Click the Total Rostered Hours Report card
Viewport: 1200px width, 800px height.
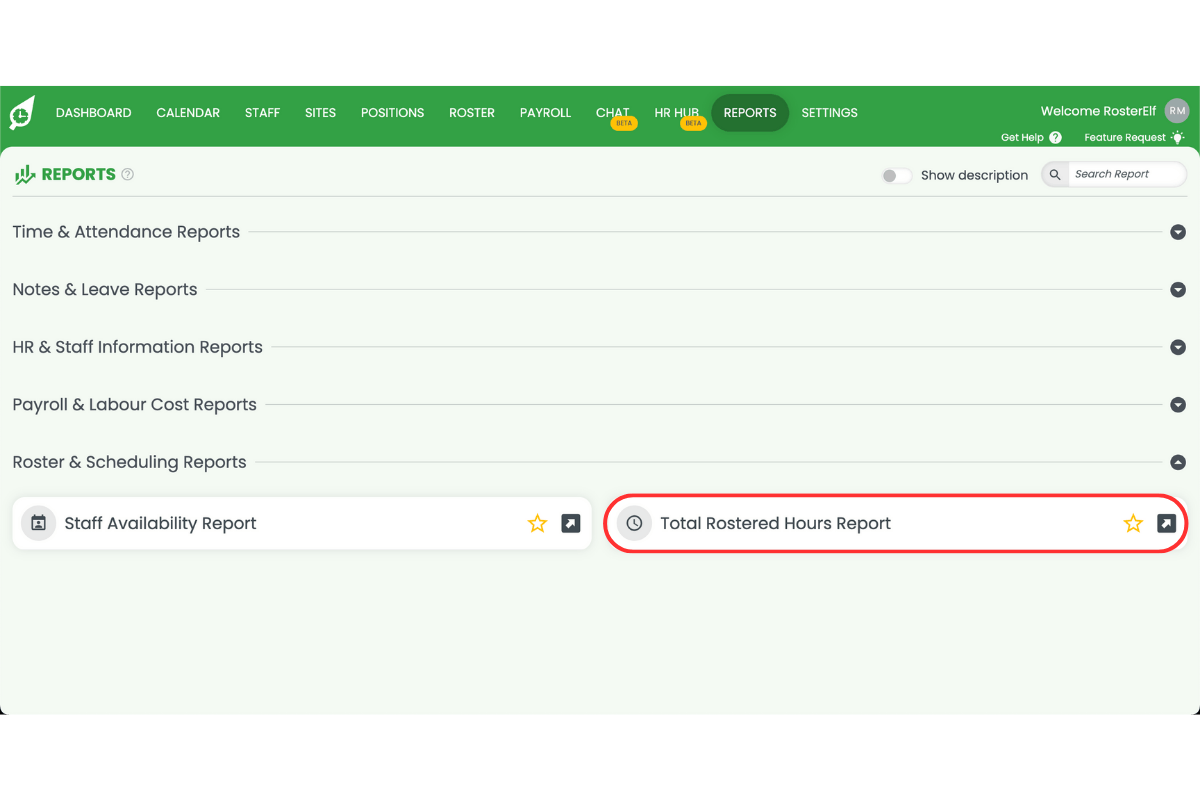point(775,523)
